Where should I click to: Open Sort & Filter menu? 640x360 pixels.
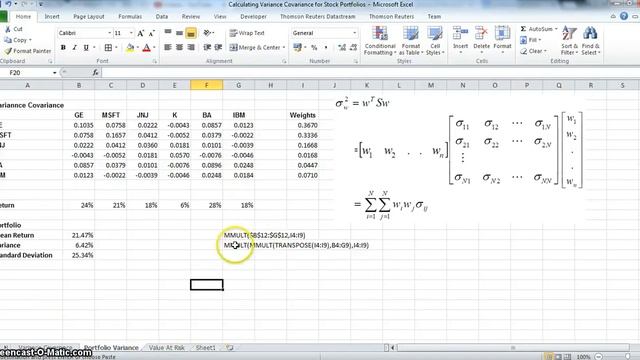click(569, 41)
